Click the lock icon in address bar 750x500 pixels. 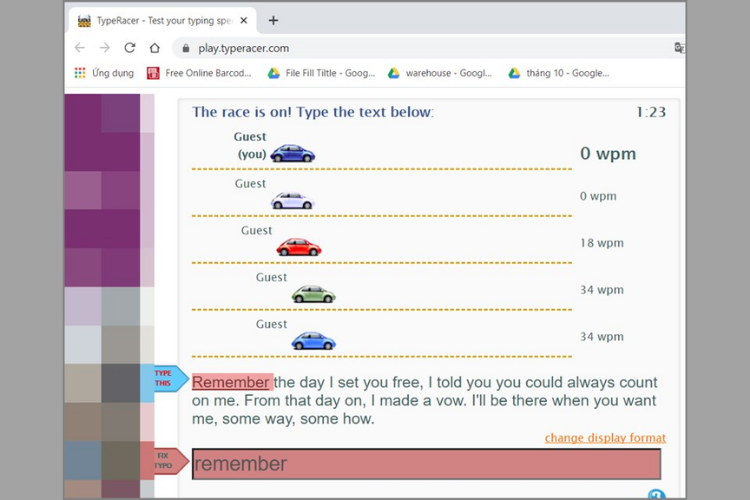(186, 48)
